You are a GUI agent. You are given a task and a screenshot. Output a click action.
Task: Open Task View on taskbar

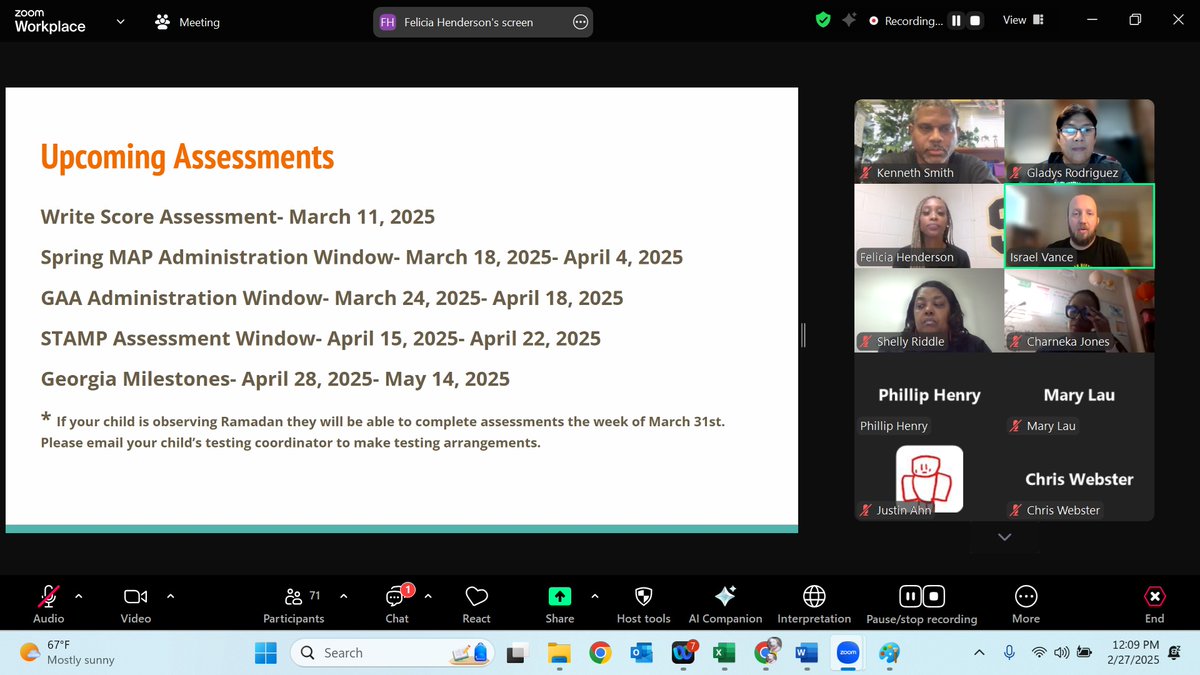tap(517, 653)
